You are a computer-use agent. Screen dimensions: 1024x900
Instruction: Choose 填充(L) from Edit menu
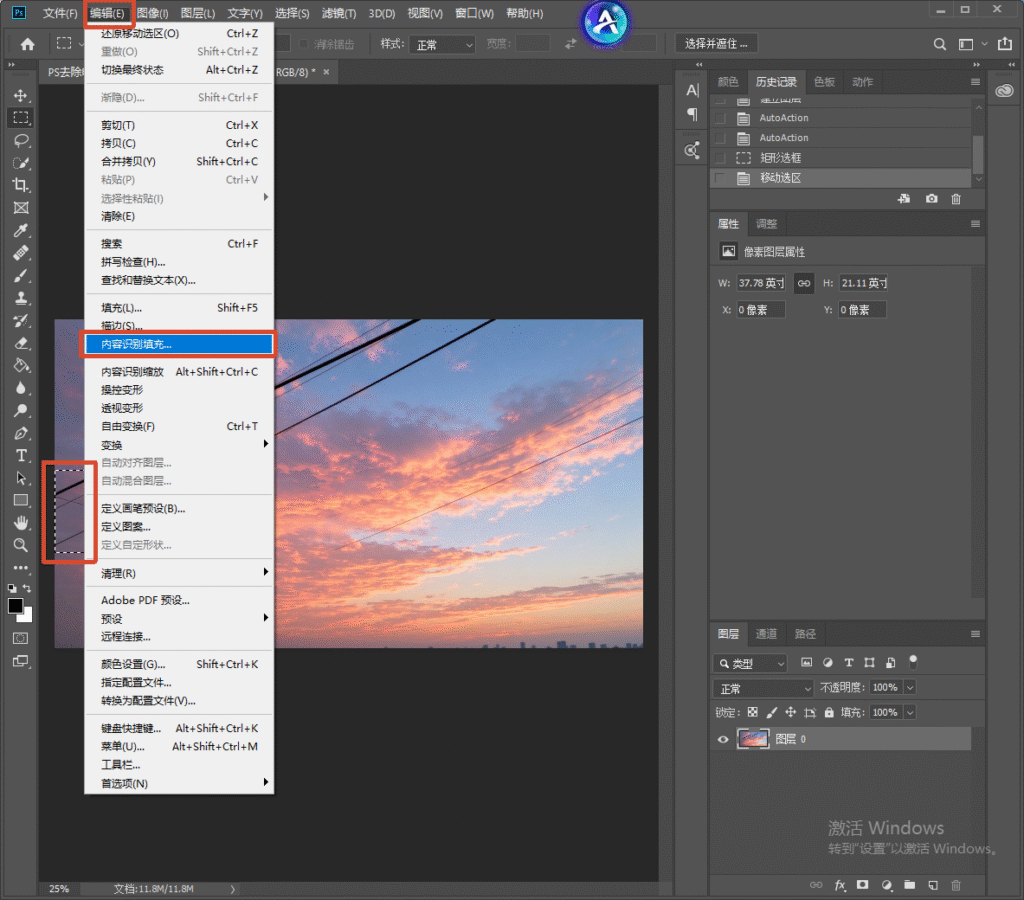coord(179,308)
